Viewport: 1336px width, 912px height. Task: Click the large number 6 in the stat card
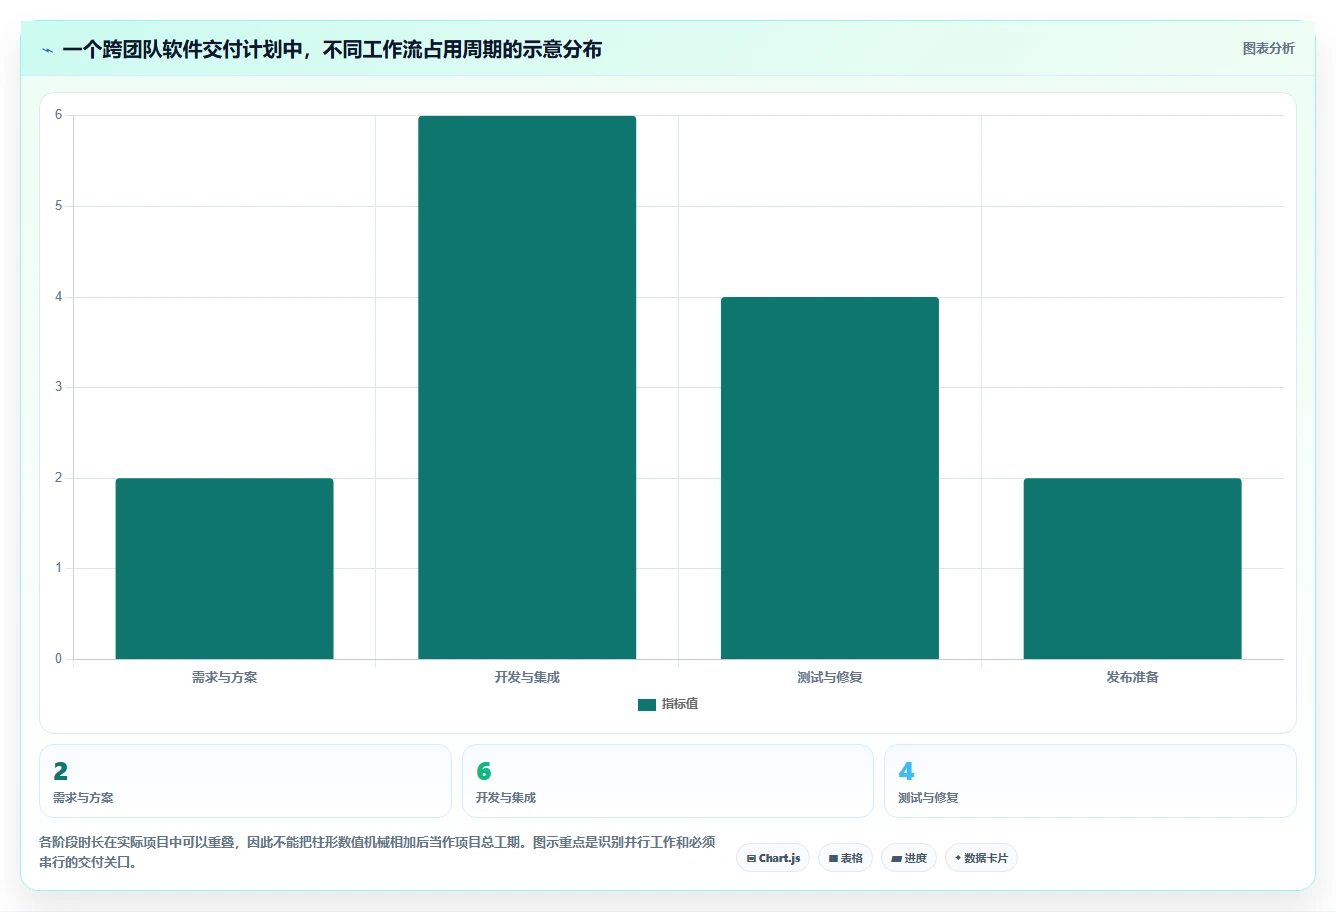pyautogui.click(x=484, y=771)
